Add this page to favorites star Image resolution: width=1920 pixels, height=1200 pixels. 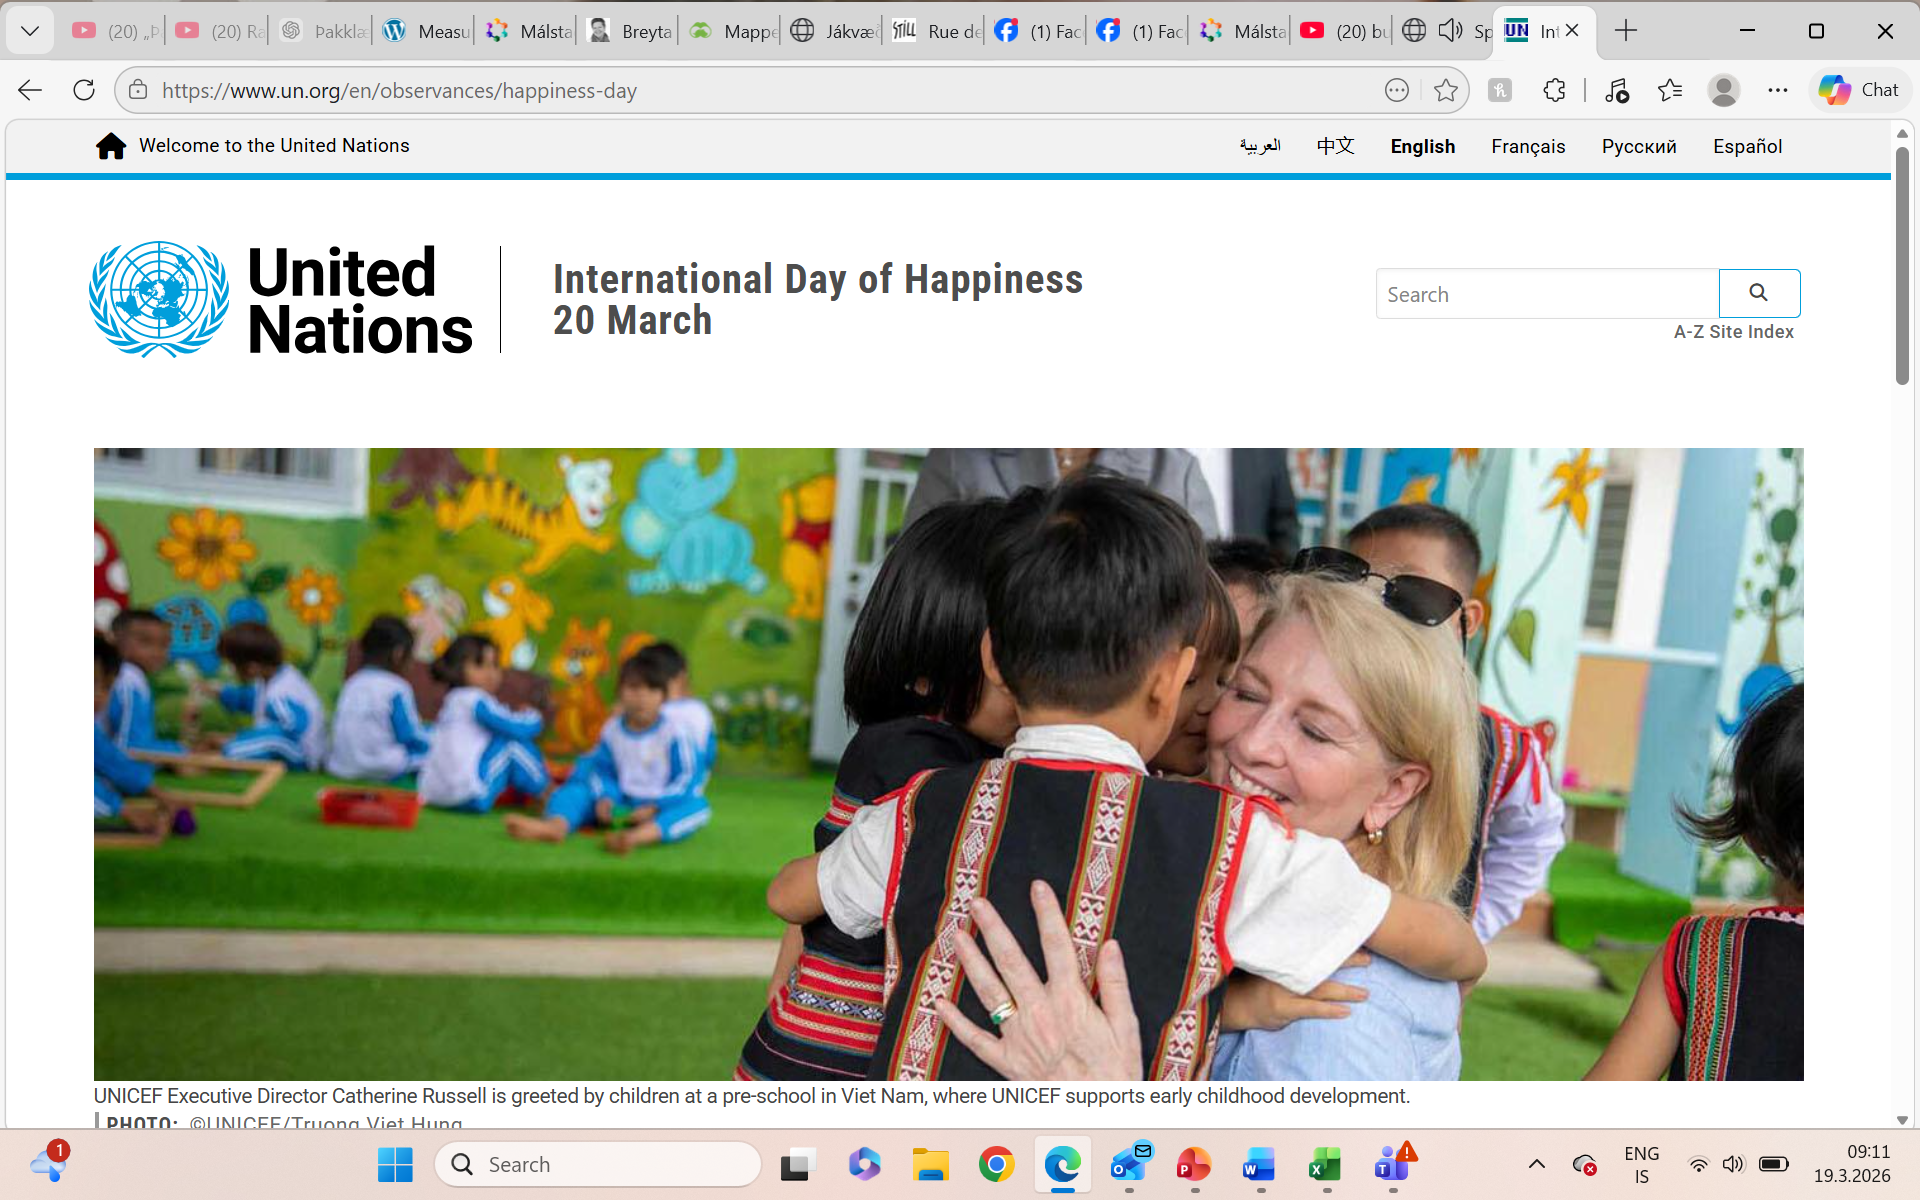(x=1445, y=91)
